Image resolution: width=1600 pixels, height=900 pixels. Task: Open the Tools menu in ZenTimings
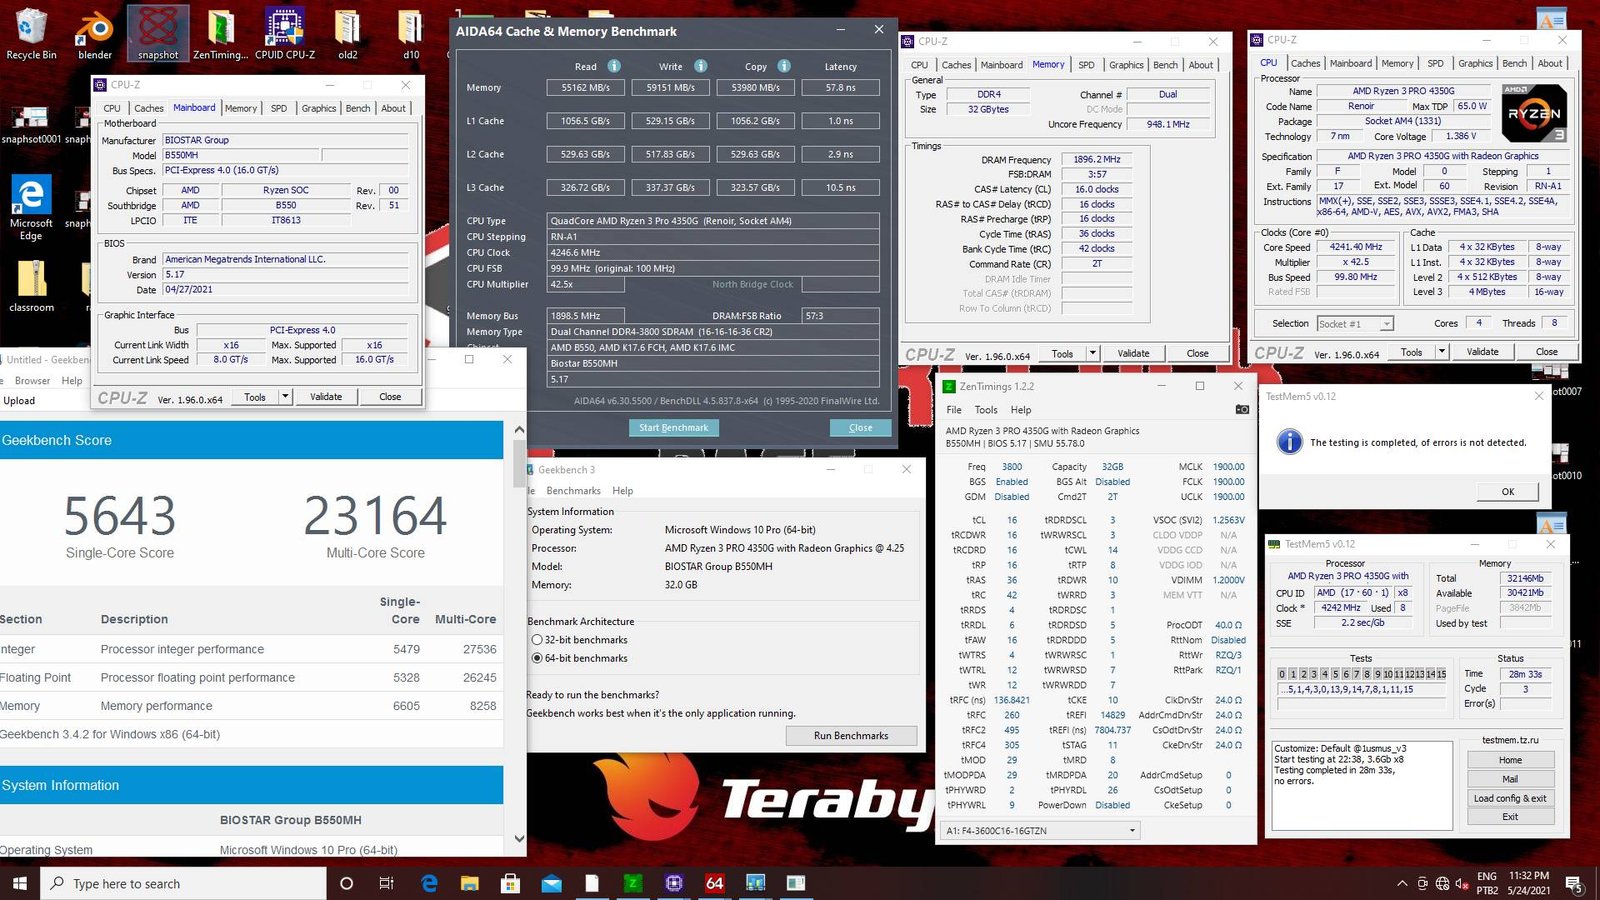point(986,410)
